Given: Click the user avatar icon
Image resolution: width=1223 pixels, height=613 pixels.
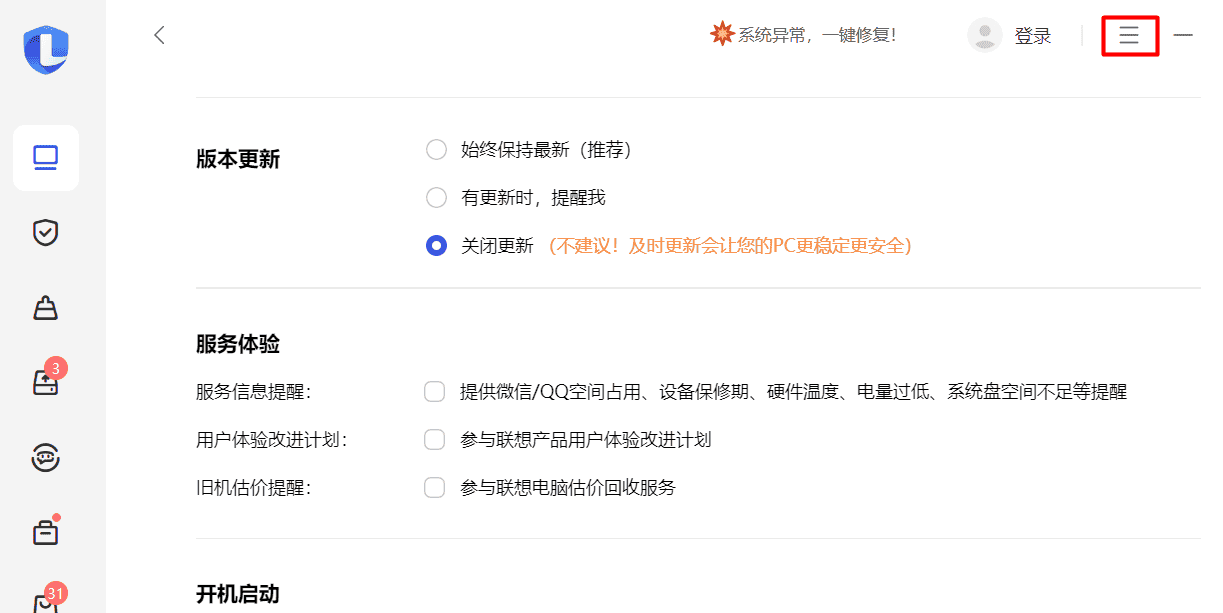Looking at the screenshot, I should pos(984,36).
